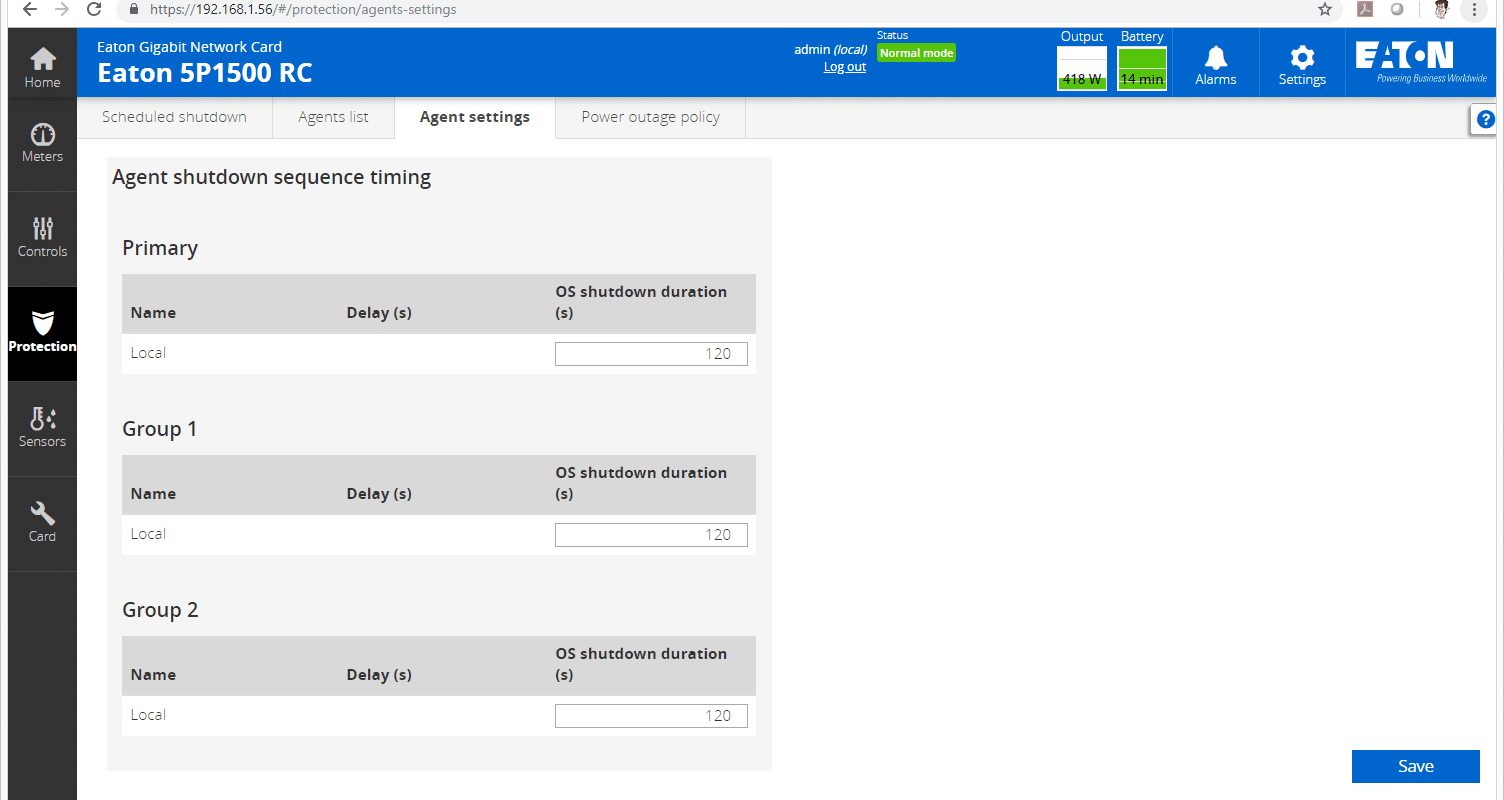Click 'Local' in the Primary table
The width and height of the screenshot is (1504, 800).
[148, 353]
